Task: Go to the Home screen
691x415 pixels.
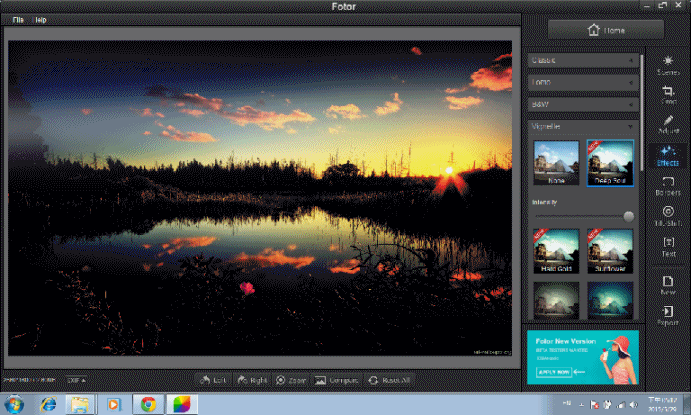Action: point(606,30)
